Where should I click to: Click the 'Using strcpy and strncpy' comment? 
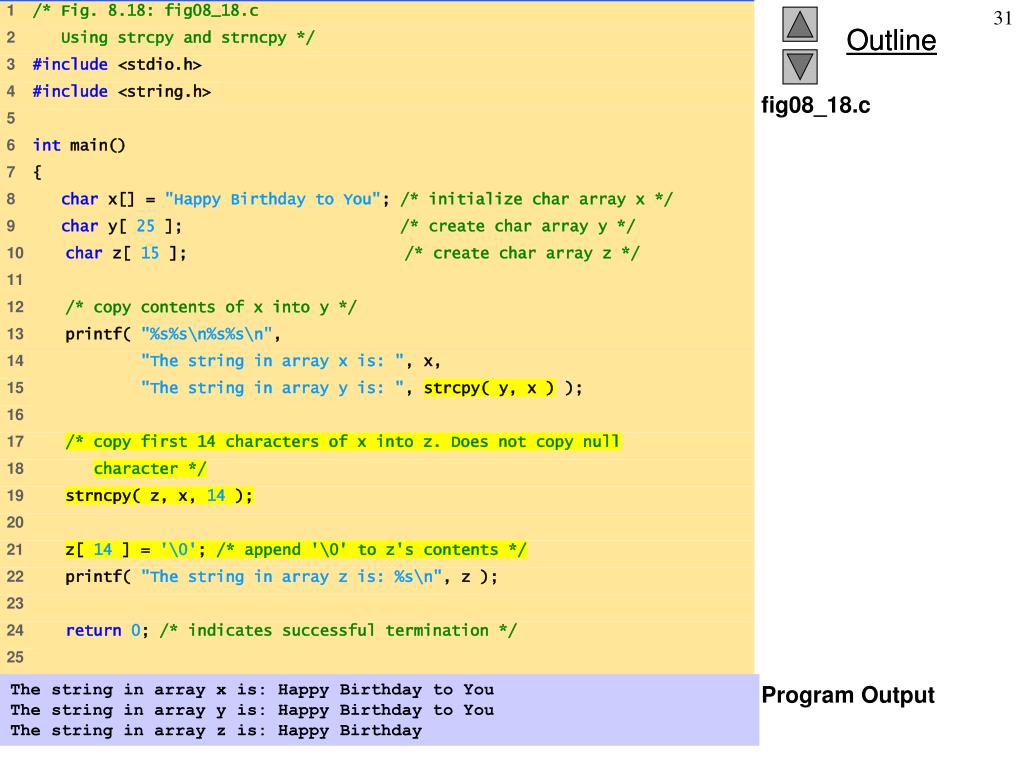[187, 38]
